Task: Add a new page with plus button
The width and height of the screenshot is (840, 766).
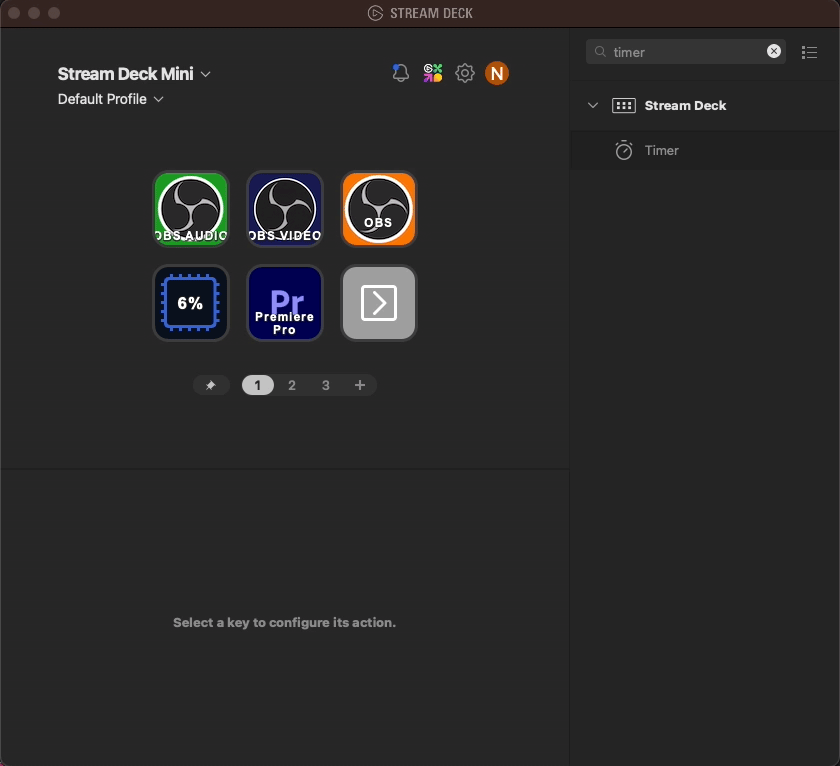Action: tap(360, 385)
